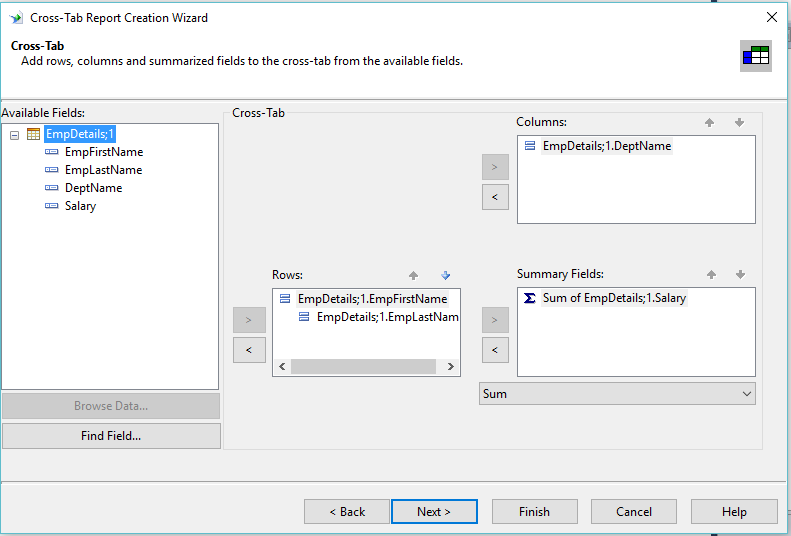This screenshot has width=791, height=536.
Task: Click the Rows move-down arrow icon
Action: [x=445, y=275]
